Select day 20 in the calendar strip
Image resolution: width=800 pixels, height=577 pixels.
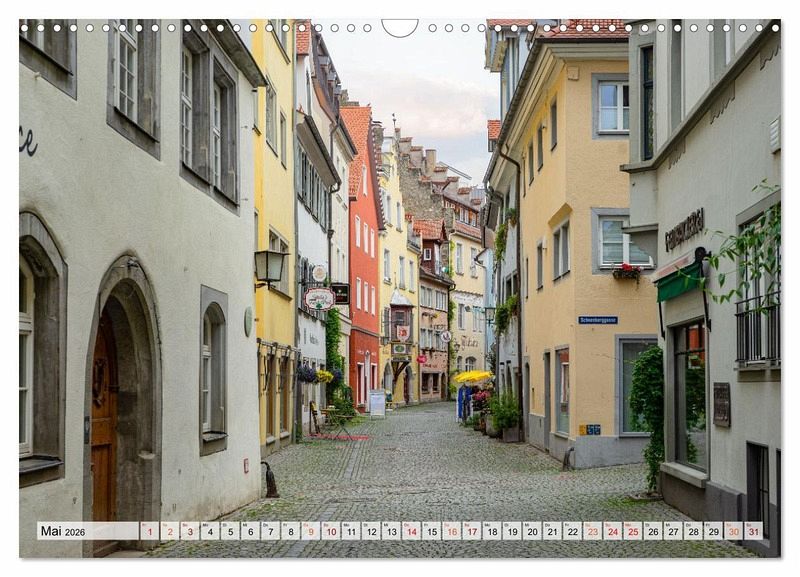pos(531,532)
